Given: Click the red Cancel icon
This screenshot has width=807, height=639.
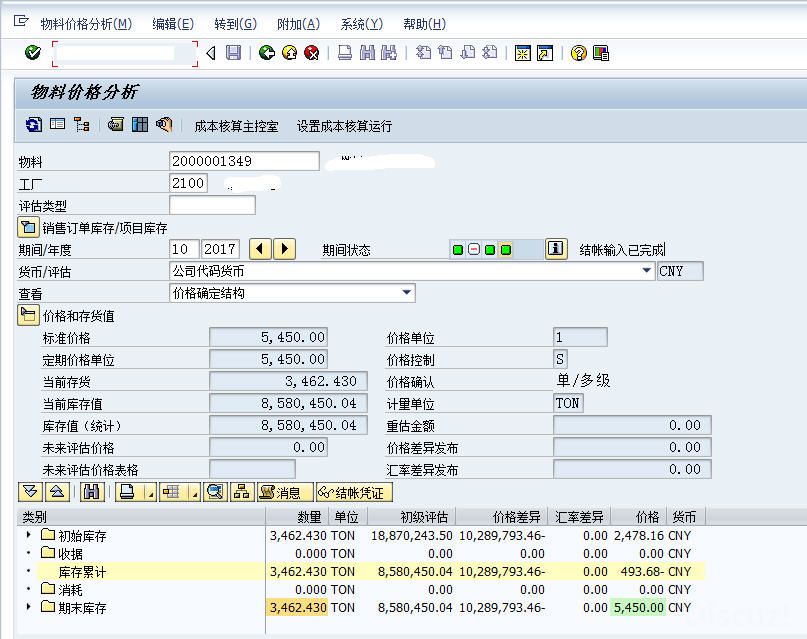Looking at the screenshot, I should tap(312, 54).
